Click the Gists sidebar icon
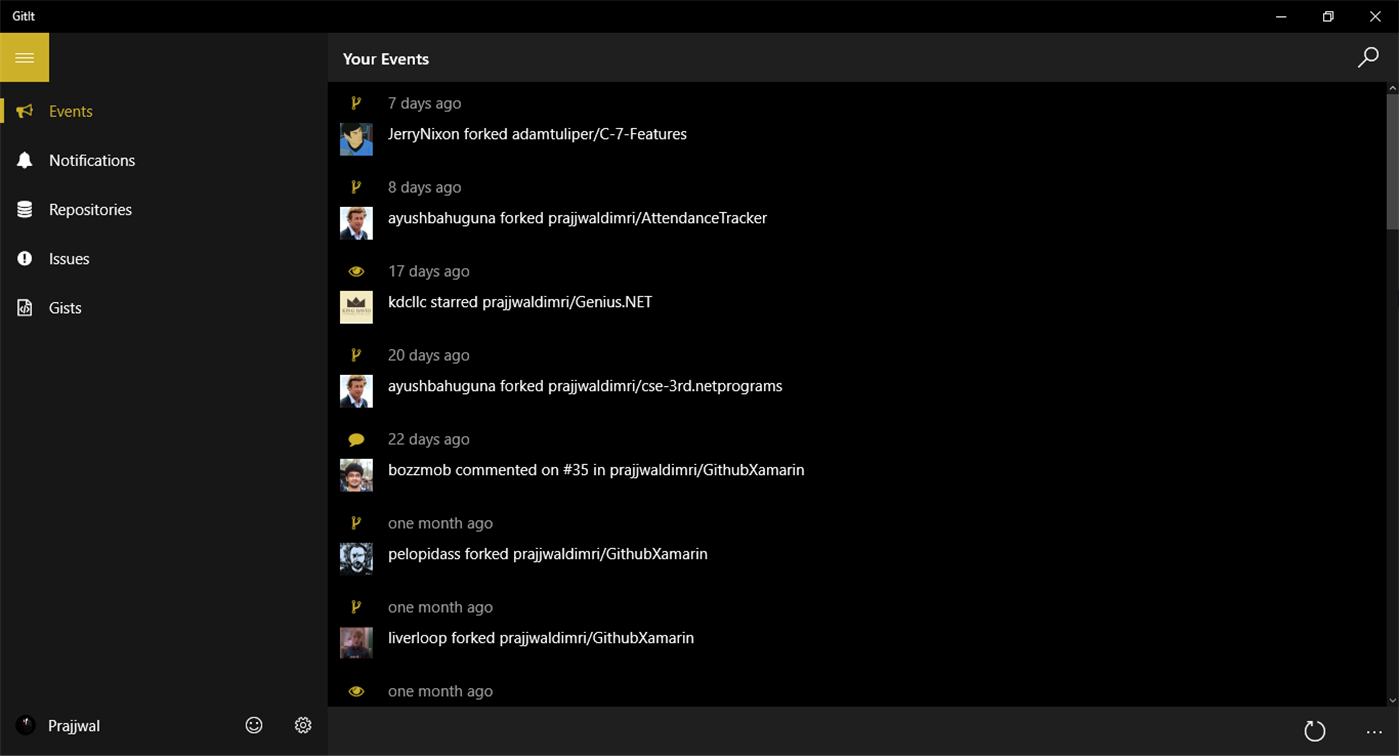 click(24, 307)
